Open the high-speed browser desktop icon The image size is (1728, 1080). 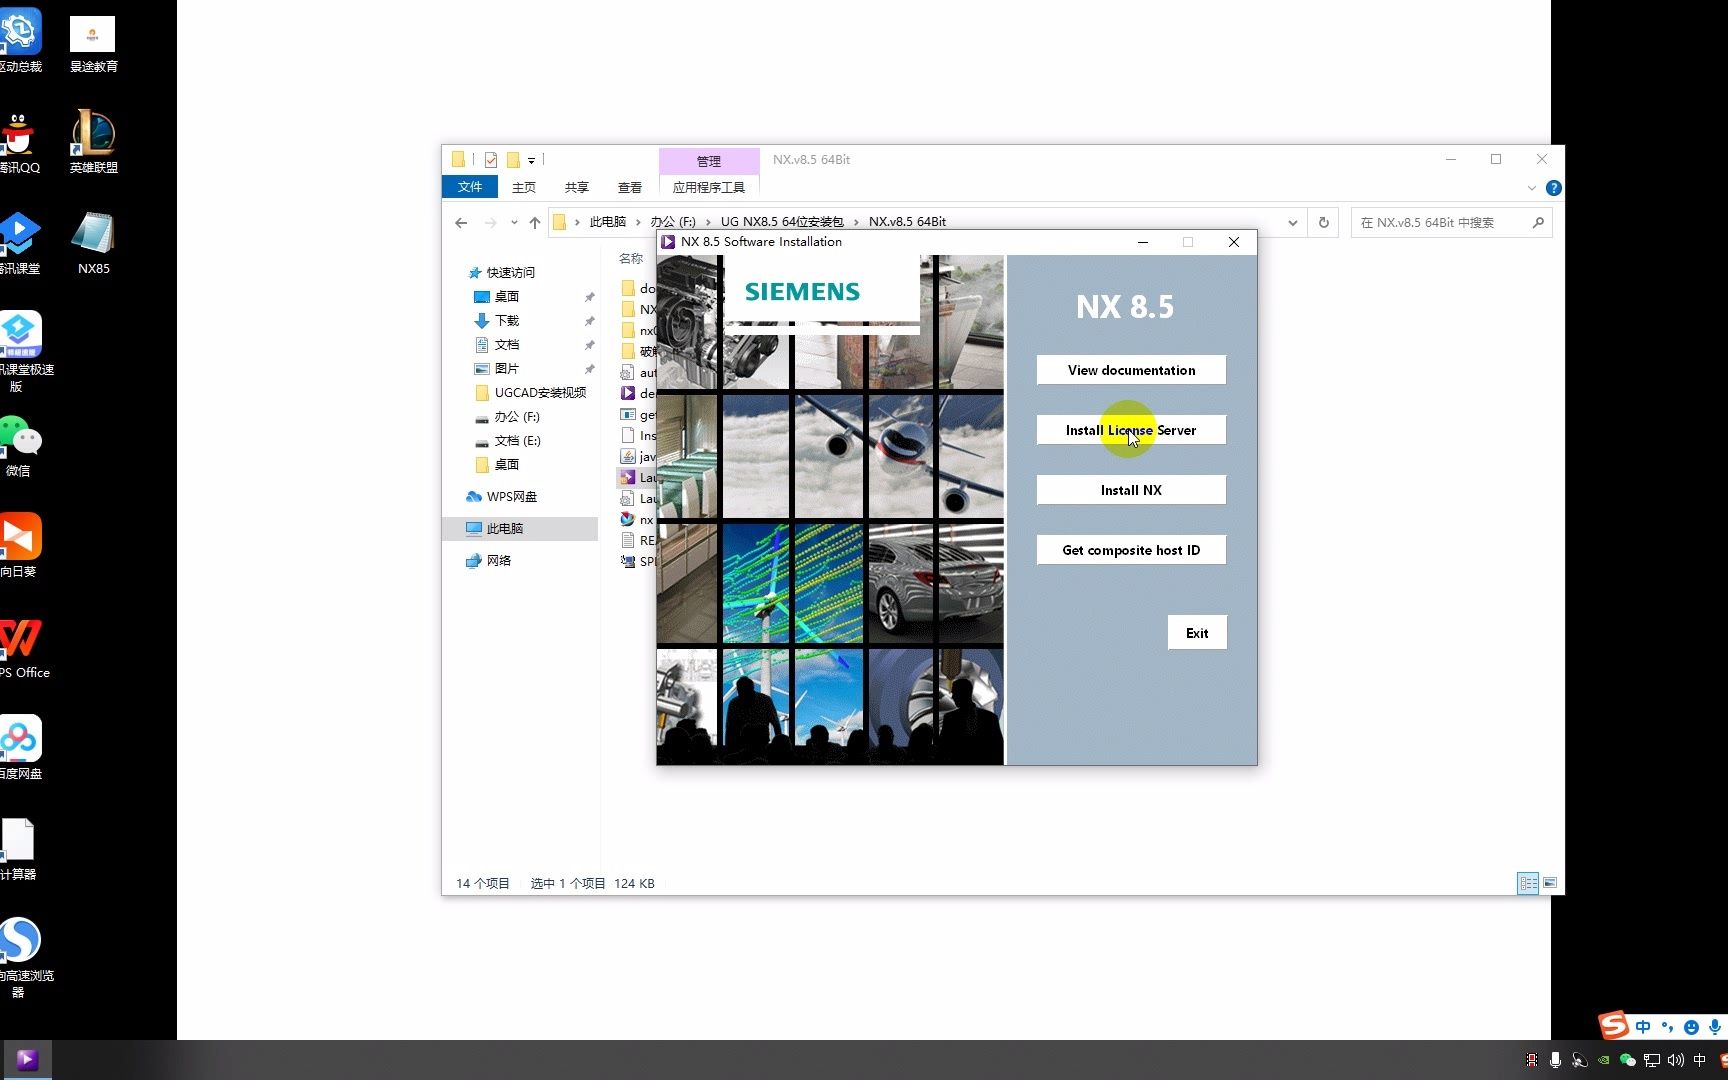pos(22,957)
